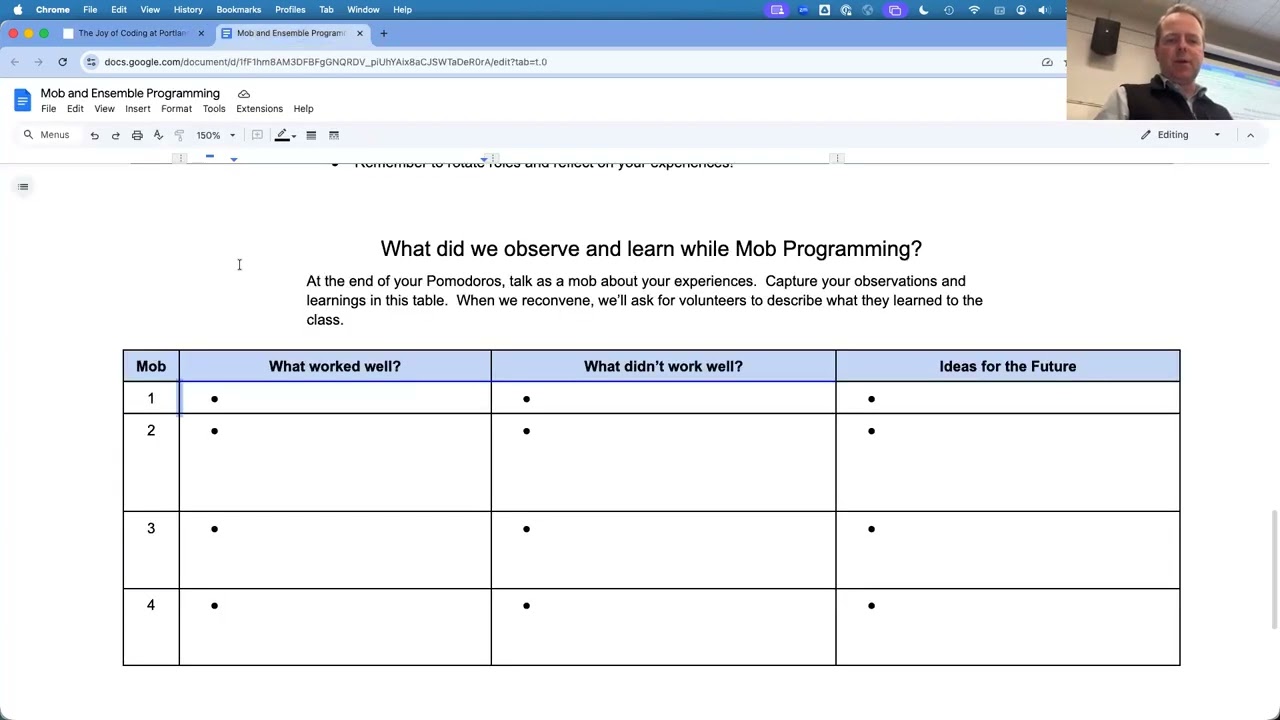
Task: Close the Mob and Ensemble Programming tab
Action: click(x=360, y=33)
